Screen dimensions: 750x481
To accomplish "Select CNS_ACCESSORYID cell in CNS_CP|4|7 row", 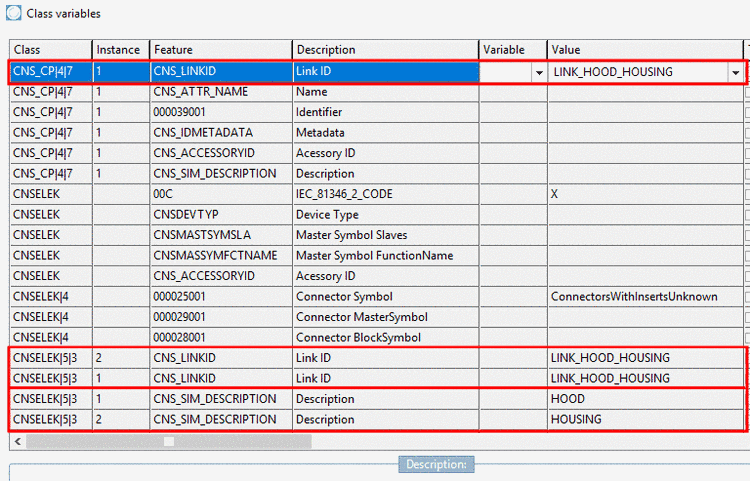I will (x=221, y=153).
